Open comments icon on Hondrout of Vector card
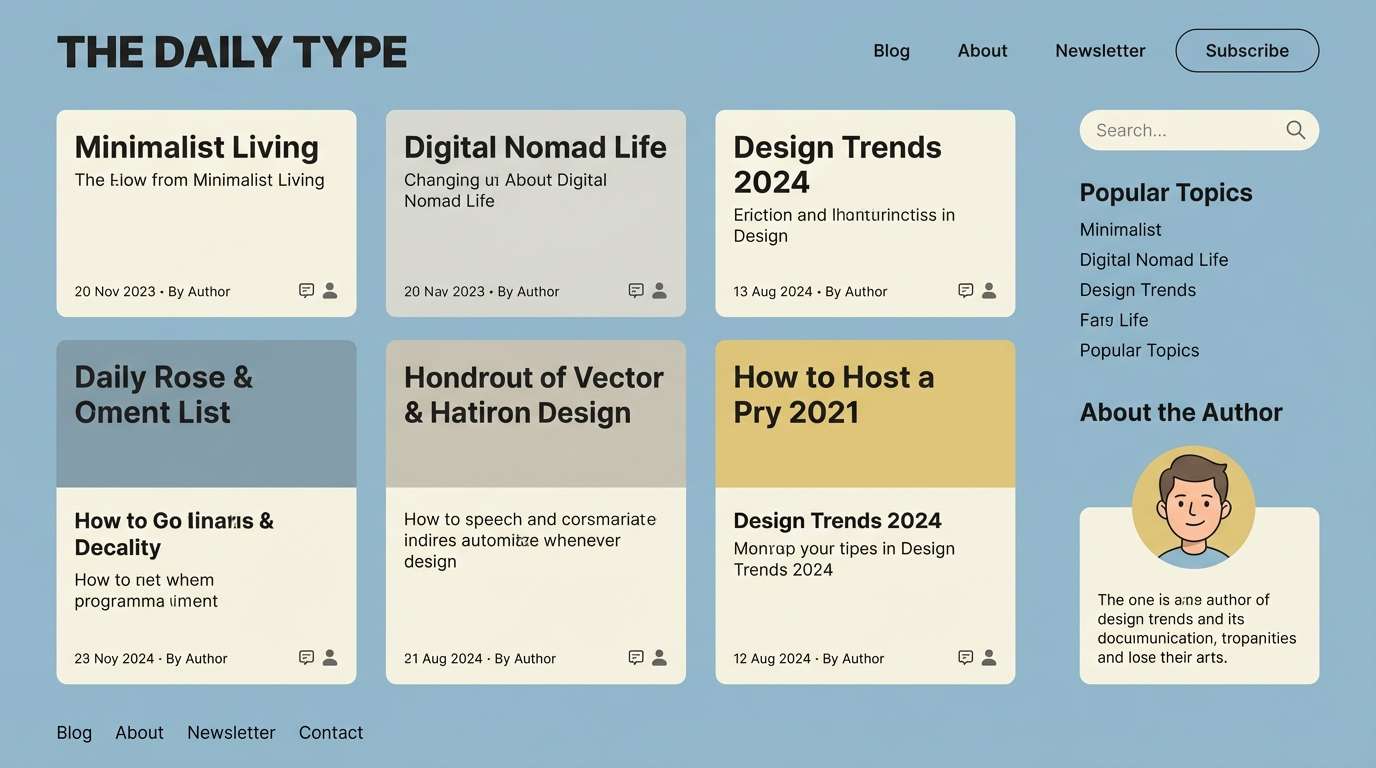This screenshot has height=768, width=1376. (635, 657)
